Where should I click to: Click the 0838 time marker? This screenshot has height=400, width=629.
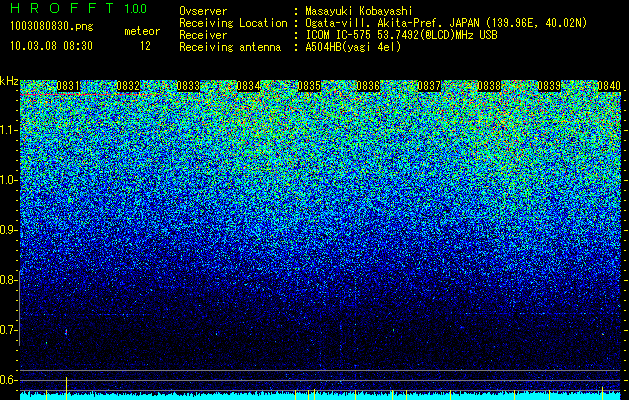pos(489,86)
